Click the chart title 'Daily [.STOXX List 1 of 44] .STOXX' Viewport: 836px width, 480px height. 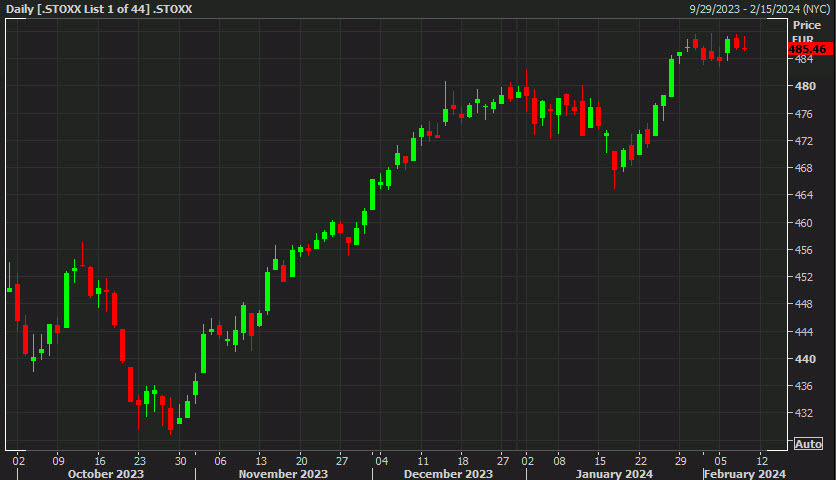[99, 9]
